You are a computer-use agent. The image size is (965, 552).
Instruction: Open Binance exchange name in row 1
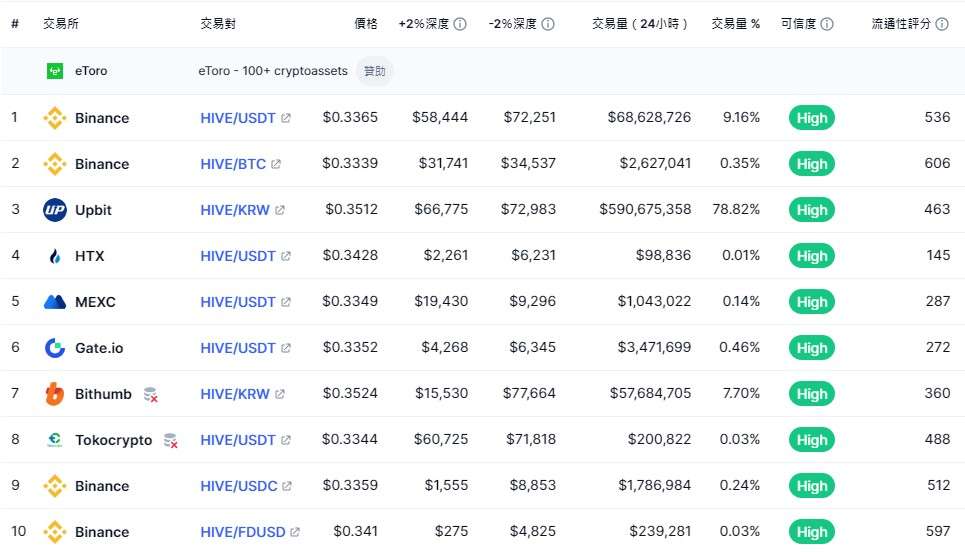pos(102,118)
